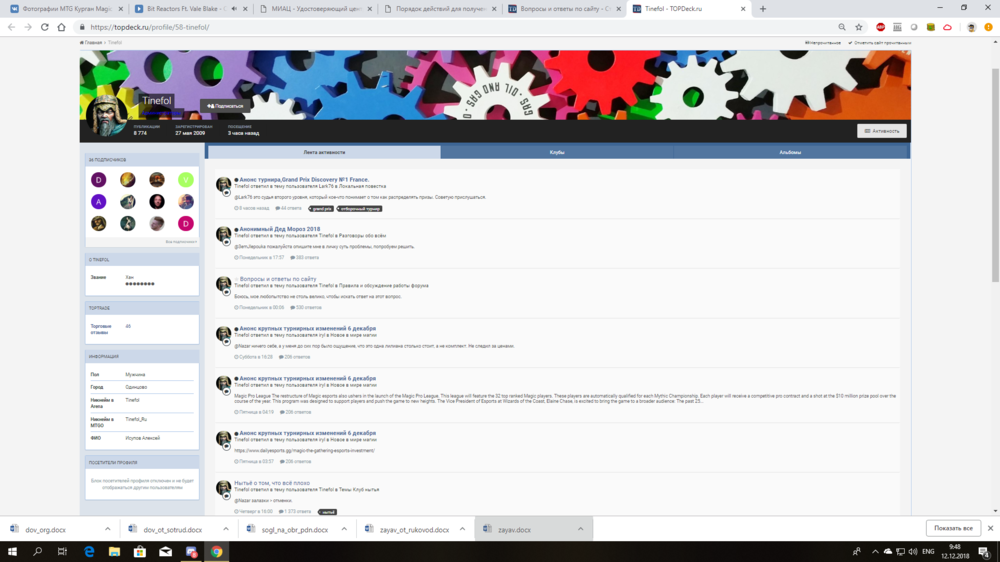Switch to МИАЦ - Удостоверяющий центр browser tab
Image resolution: width=1000 pixels, height=562 pixels.
point(315,9)
